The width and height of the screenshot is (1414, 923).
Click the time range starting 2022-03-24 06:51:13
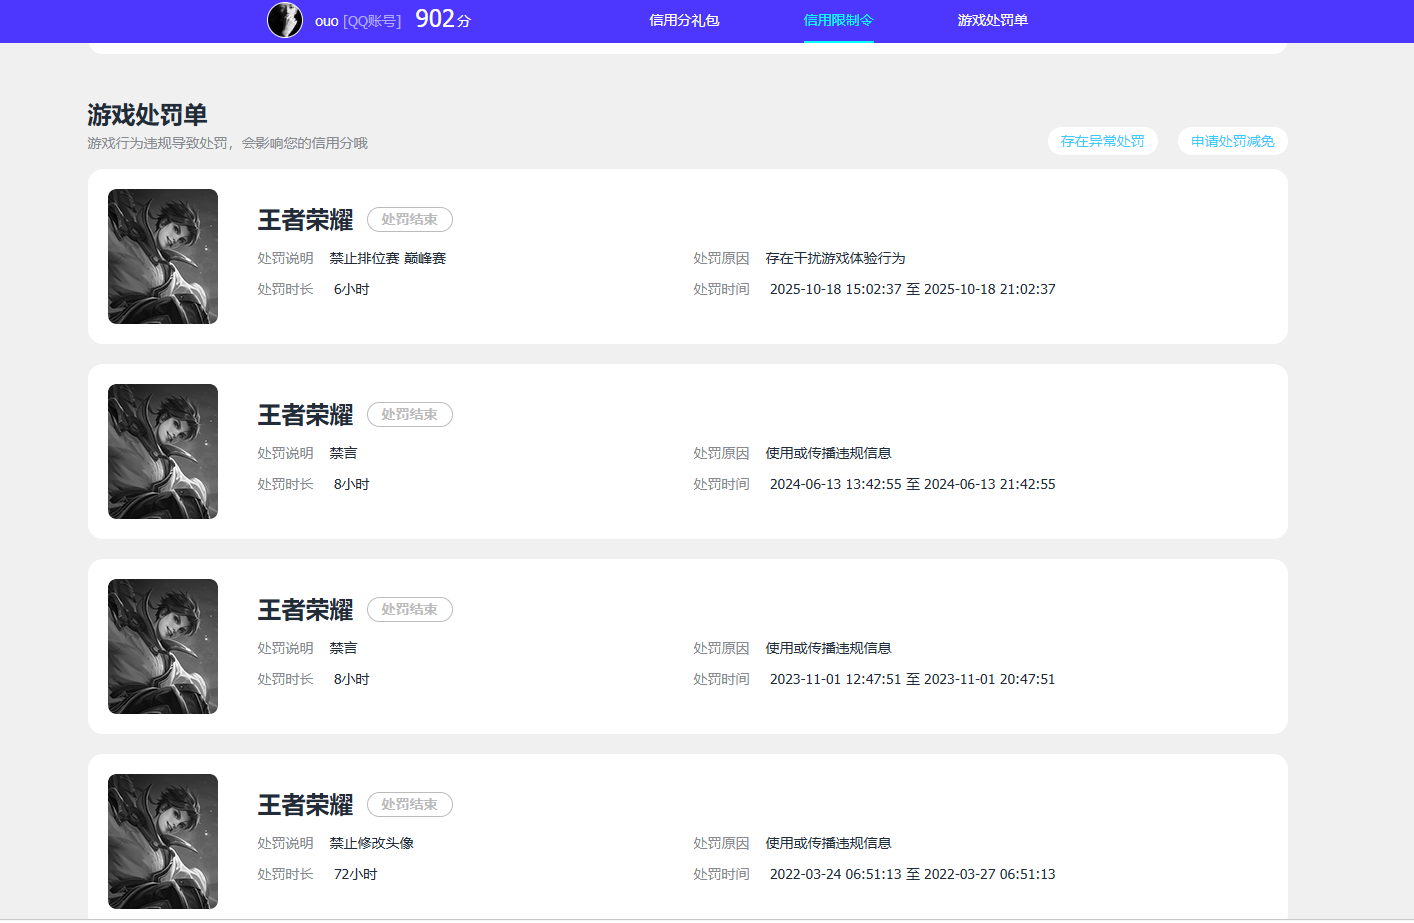tap(913, 874)
